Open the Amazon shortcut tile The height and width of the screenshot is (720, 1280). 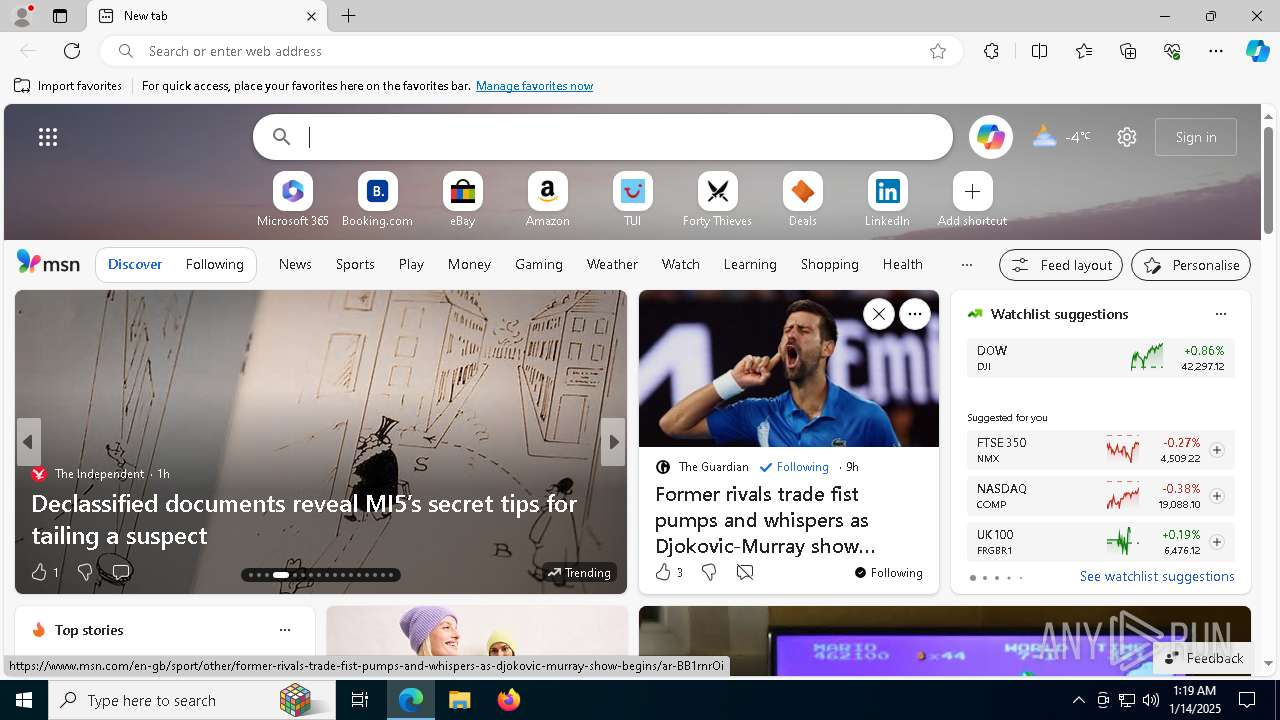point(547,199)
